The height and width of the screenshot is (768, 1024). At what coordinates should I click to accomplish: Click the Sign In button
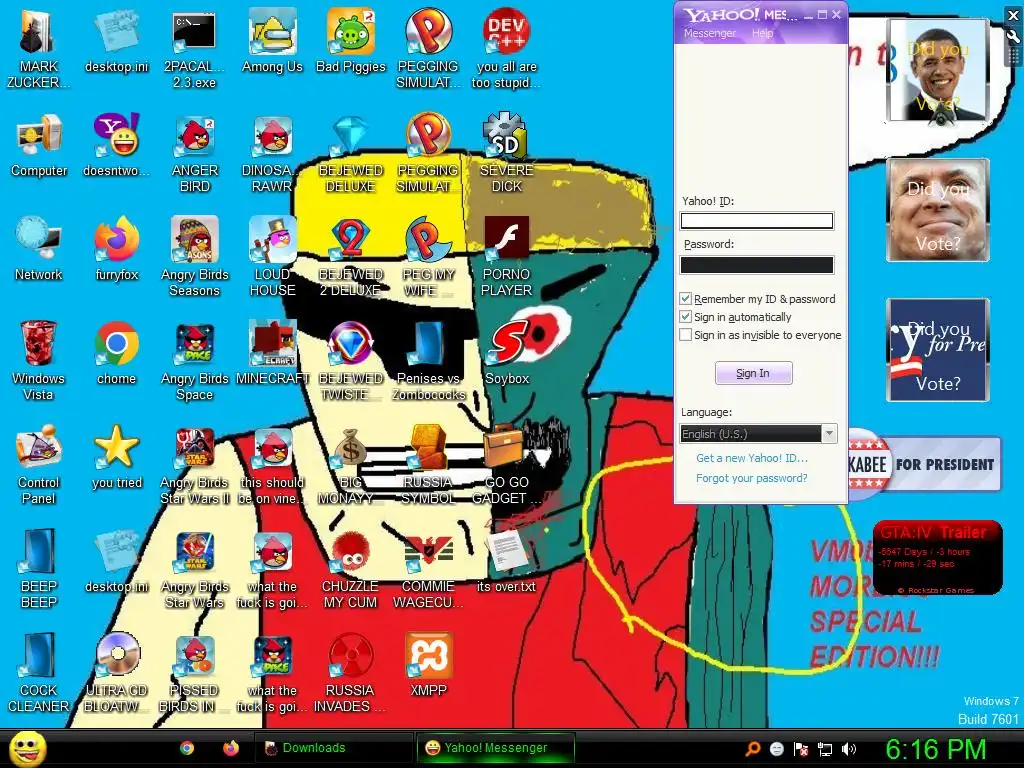(x=754, y=373)
